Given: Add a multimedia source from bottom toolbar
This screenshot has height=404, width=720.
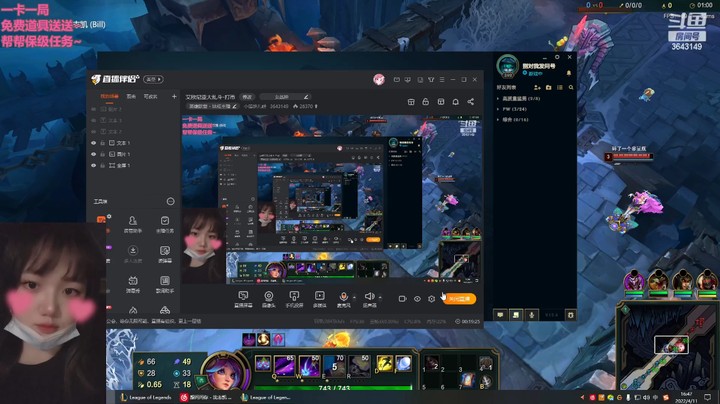Looking at the screenshot, I should pos(320,299).
